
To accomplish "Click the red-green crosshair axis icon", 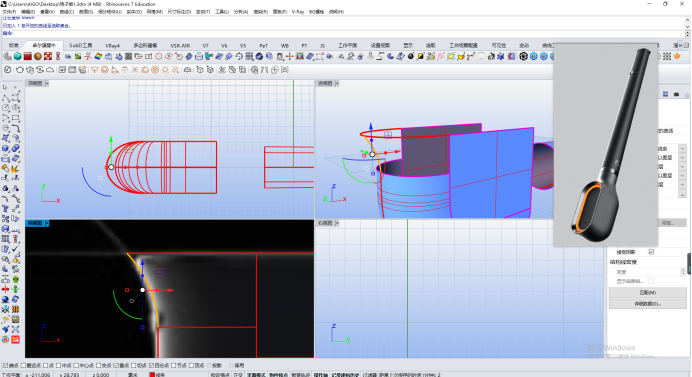I will pyautogui.click(x=290, y=57).
